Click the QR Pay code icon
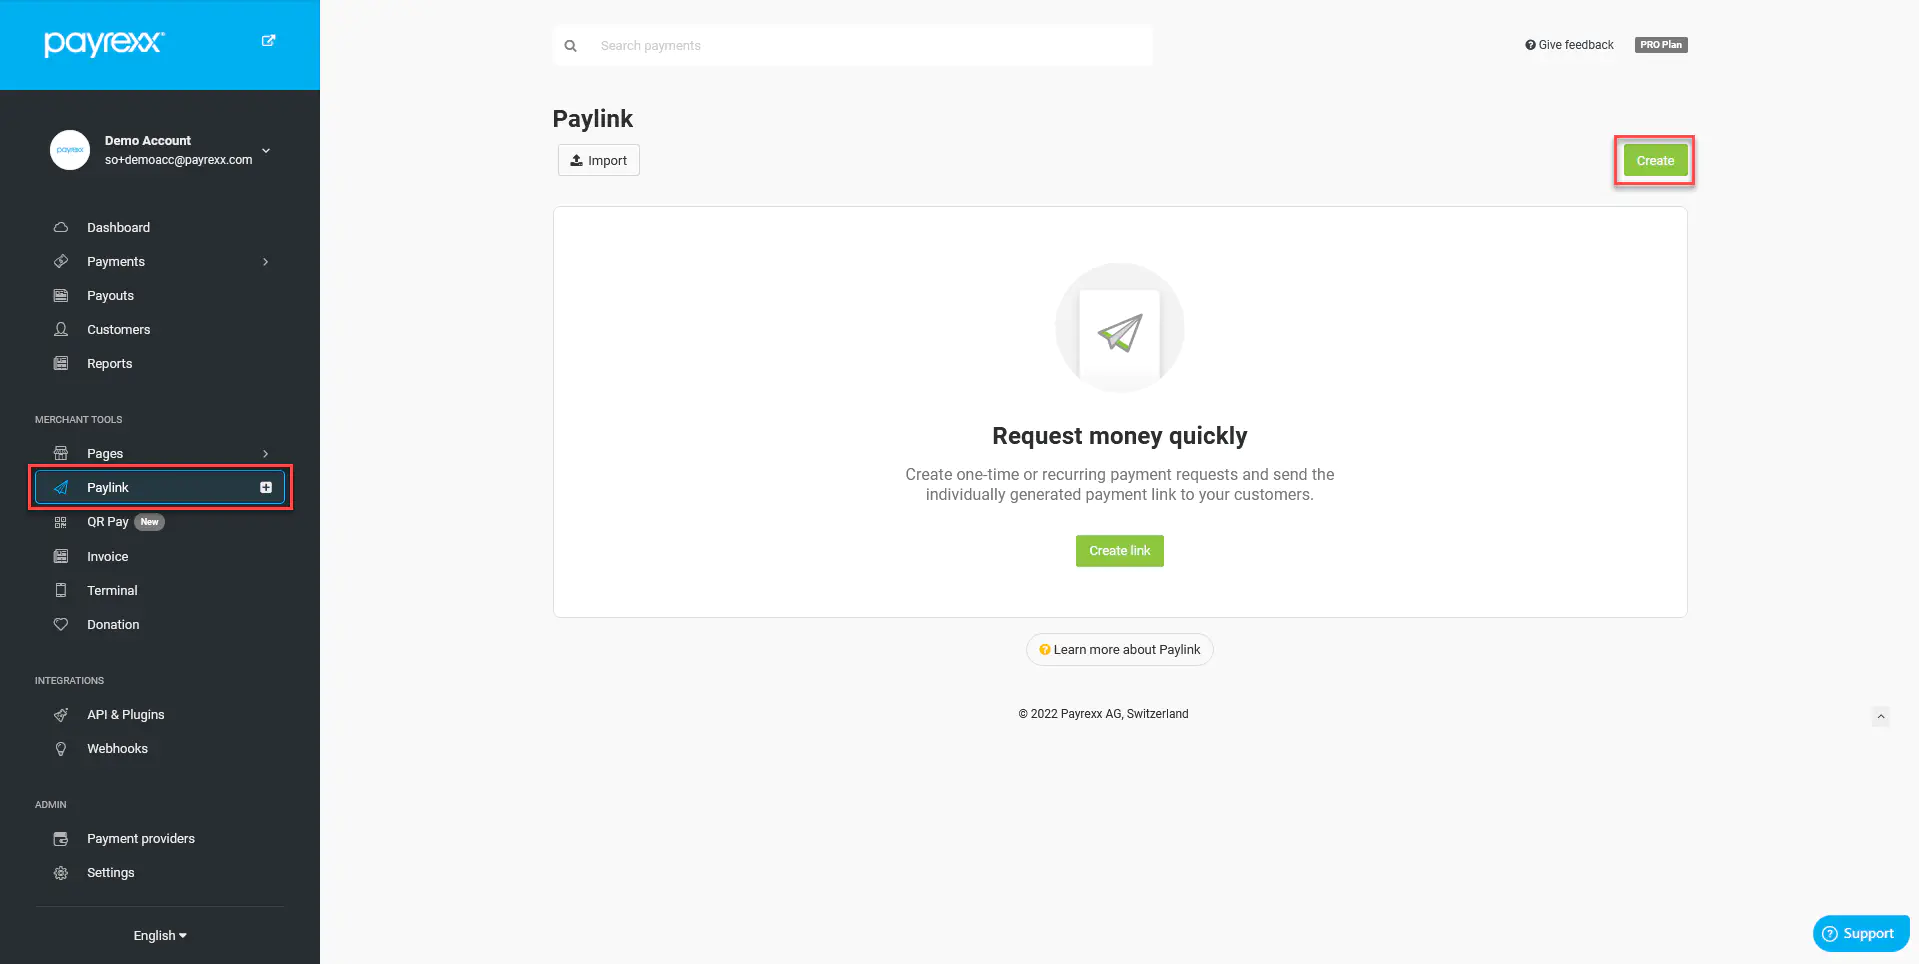 point(61,522)
